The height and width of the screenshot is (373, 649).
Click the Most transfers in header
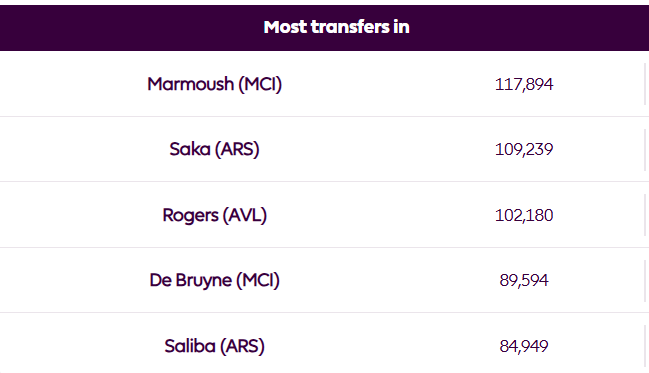[x=337, y=27]
